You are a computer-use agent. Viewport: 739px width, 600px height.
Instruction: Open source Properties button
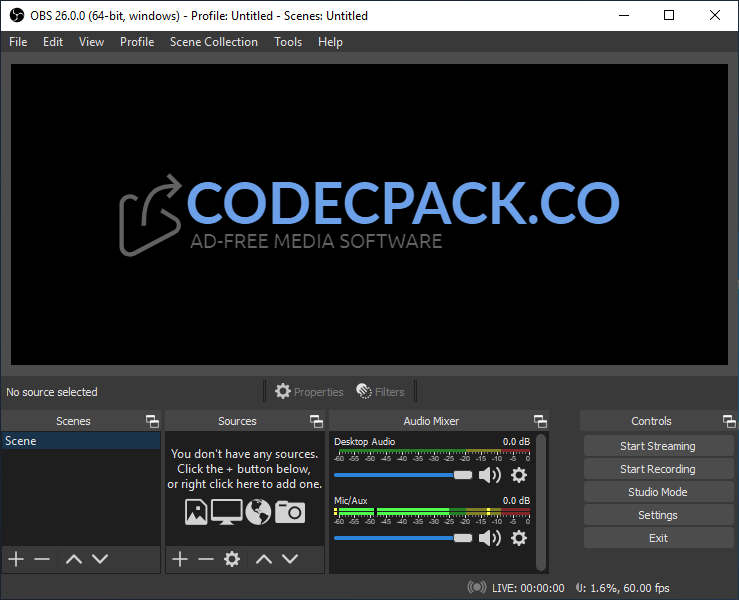(x=309, y=392)
